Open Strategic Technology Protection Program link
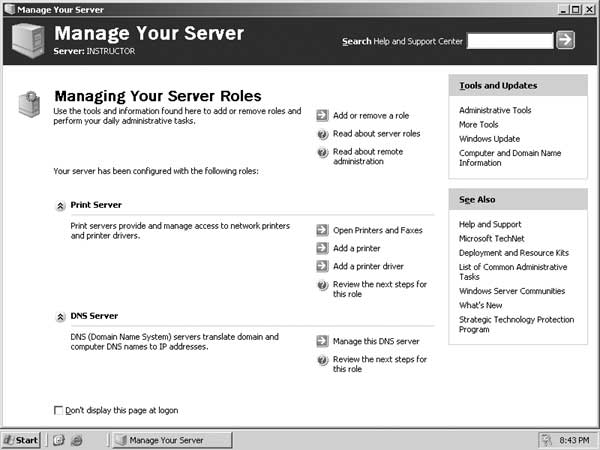Image resolution: width=600 pixels, height=450 pixels. 517,324
